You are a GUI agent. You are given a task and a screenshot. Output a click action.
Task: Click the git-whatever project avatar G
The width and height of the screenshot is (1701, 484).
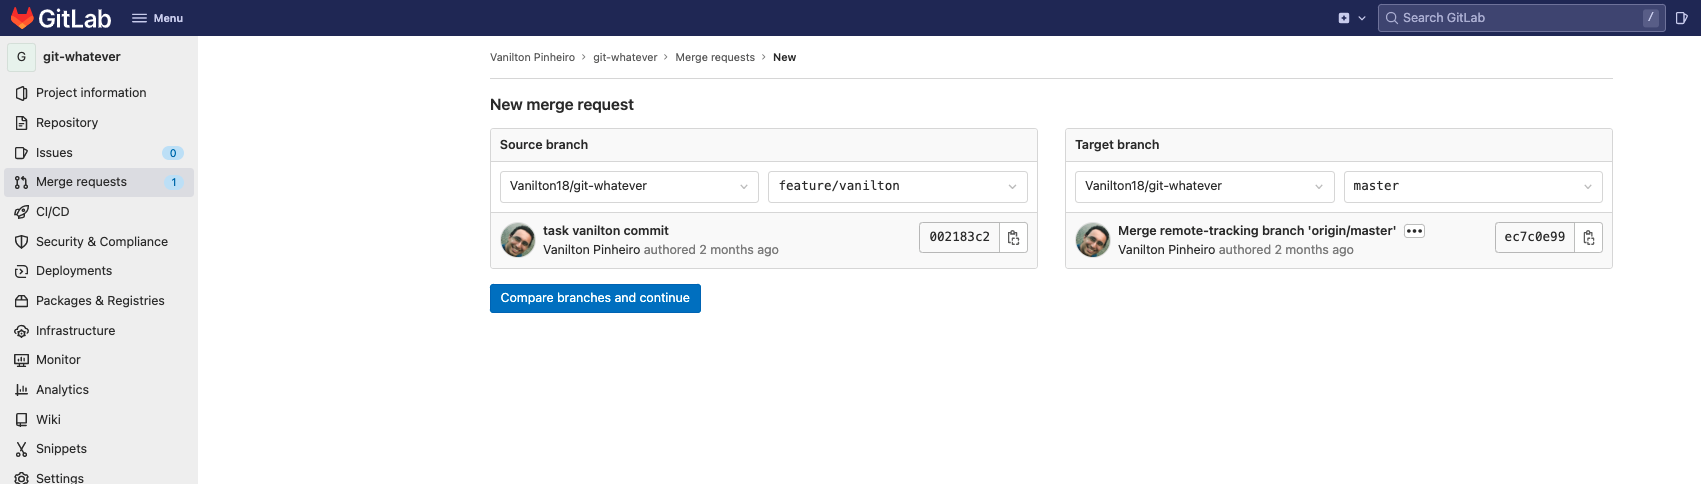coord(21,57)
